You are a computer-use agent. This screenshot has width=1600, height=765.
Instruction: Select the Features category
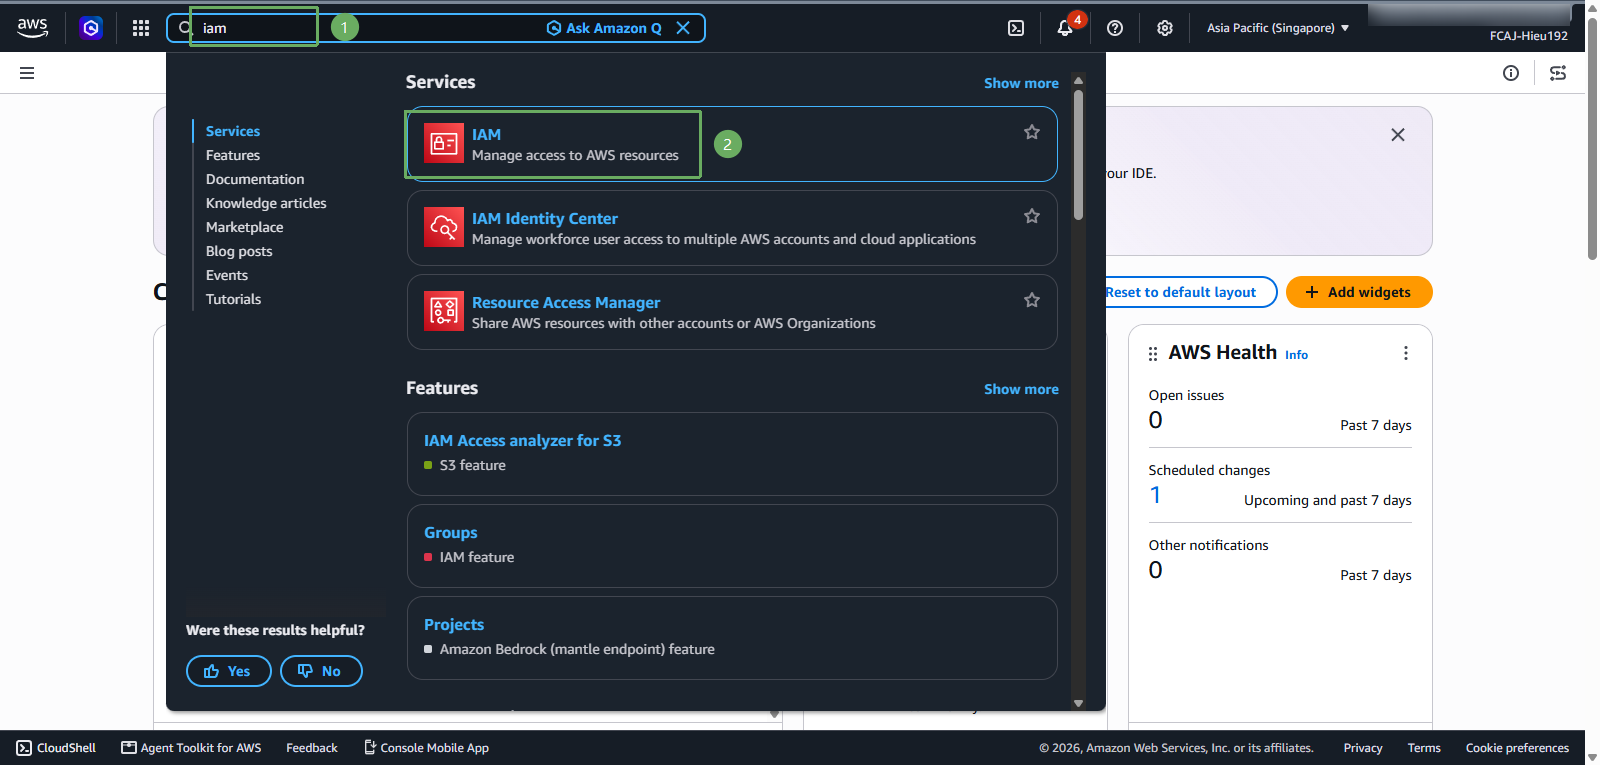(233, 155)
